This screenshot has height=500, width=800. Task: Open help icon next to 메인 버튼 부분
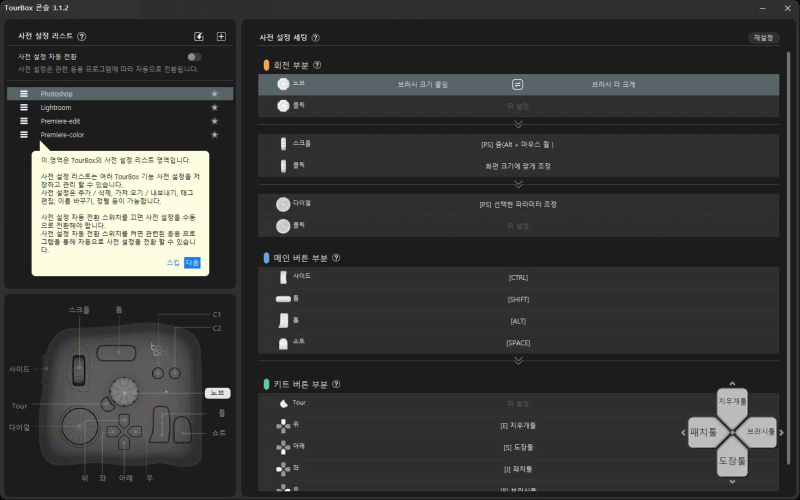point(336,258)
